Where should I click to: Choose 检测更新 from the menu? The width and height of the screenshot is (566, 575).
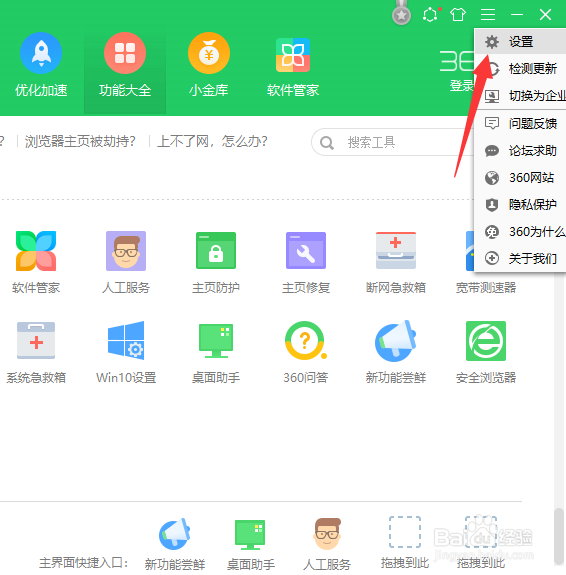pos(521,69)
